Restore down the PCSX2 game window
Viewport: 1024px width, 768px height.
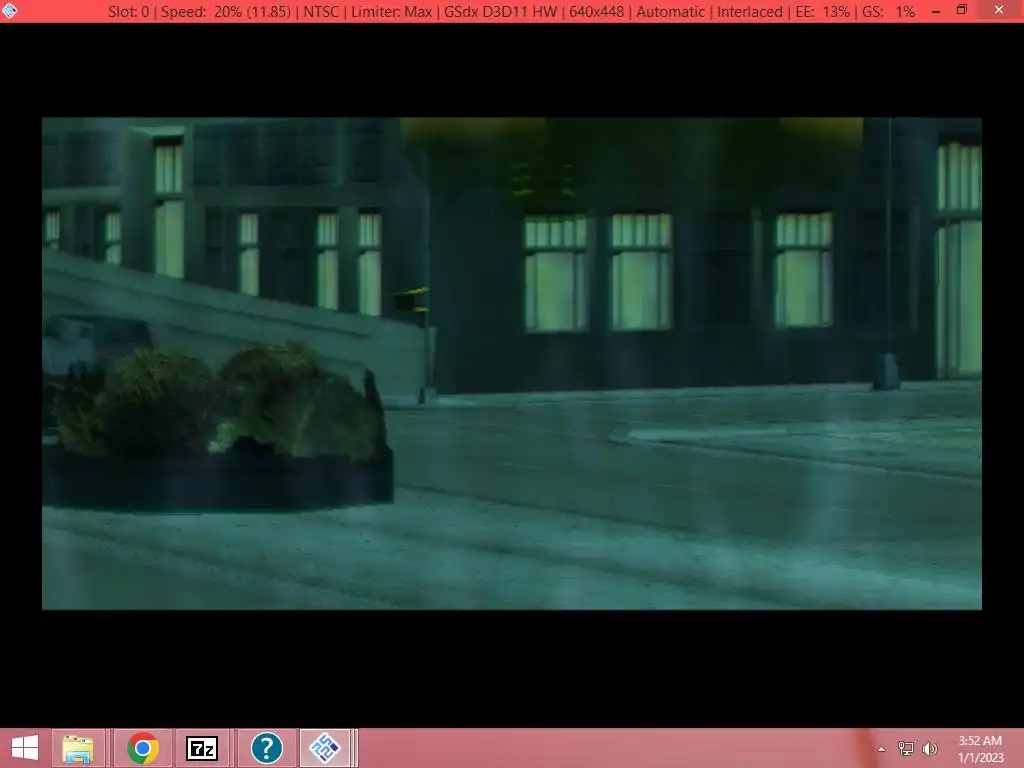point(962,10)
